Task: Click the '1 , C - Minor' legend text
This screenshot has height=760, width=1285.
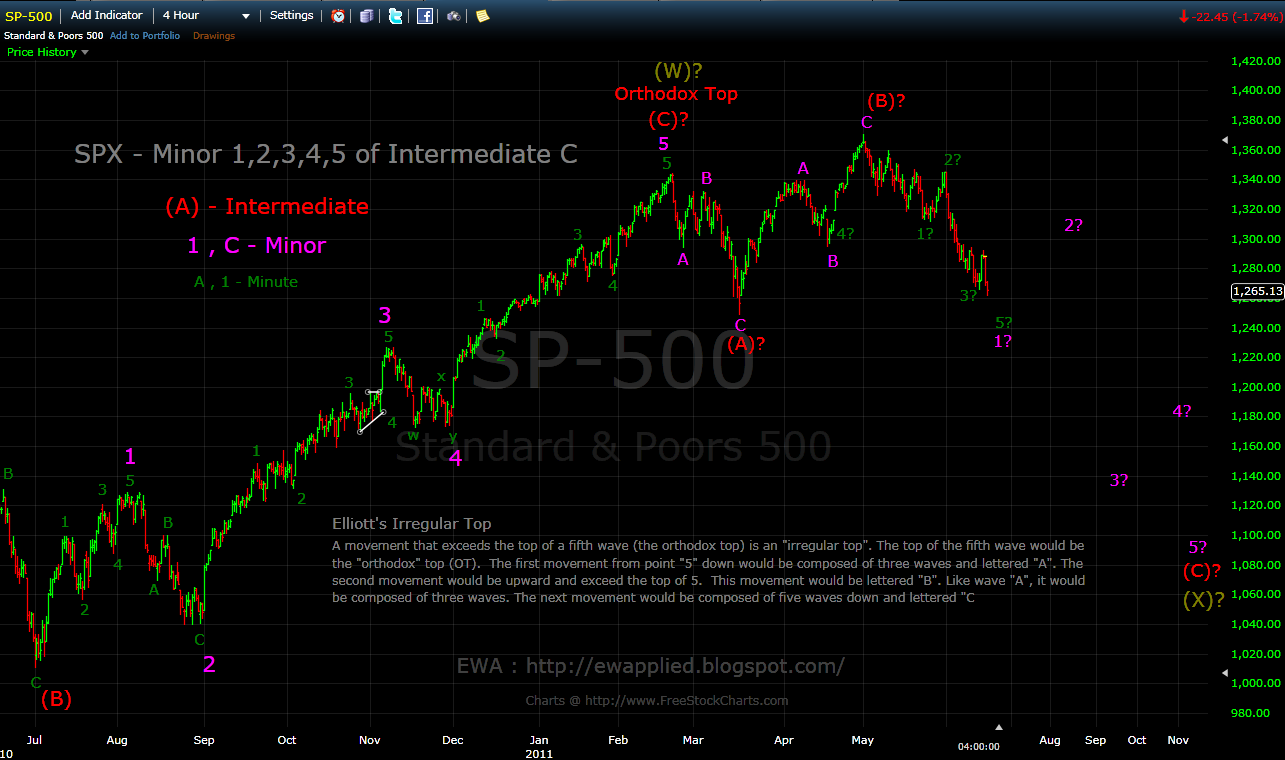Action: [256, 245]
